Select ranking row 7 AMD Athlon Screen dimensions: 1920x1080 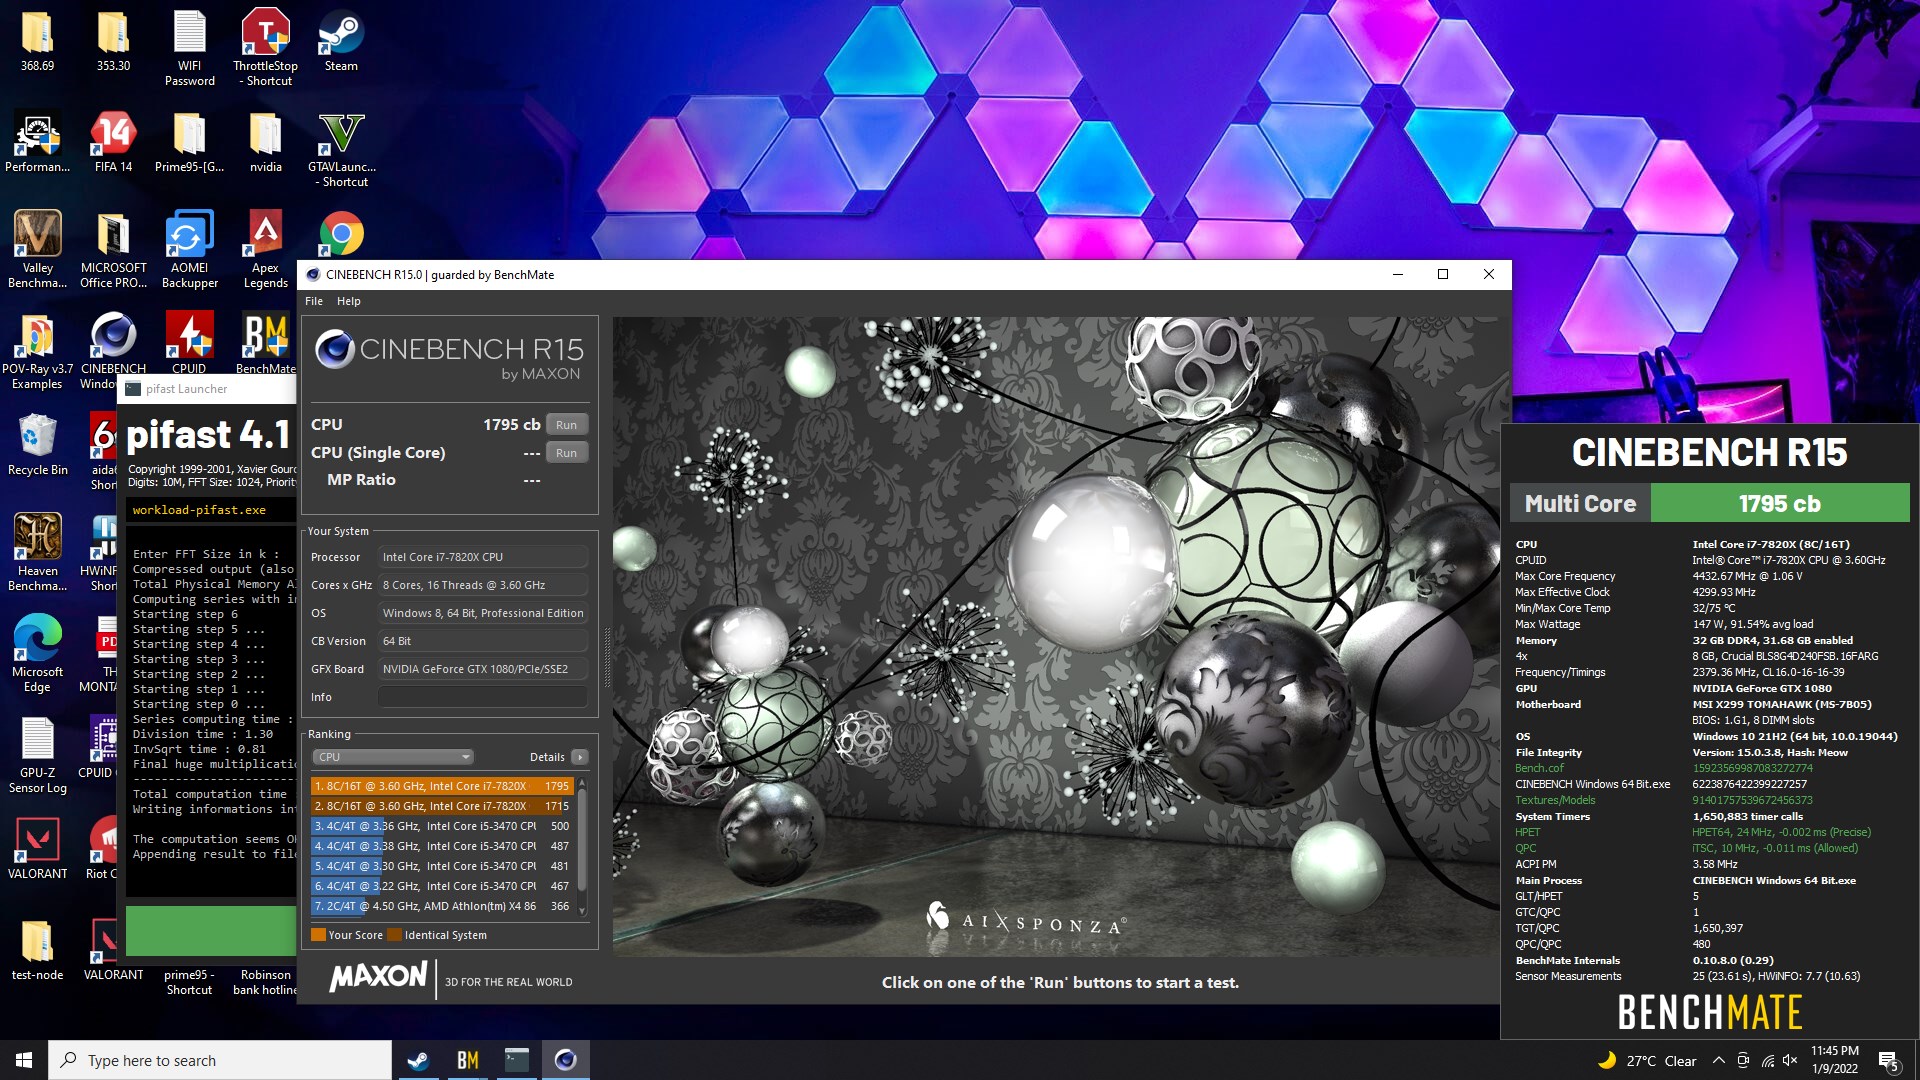pos(442,906)
